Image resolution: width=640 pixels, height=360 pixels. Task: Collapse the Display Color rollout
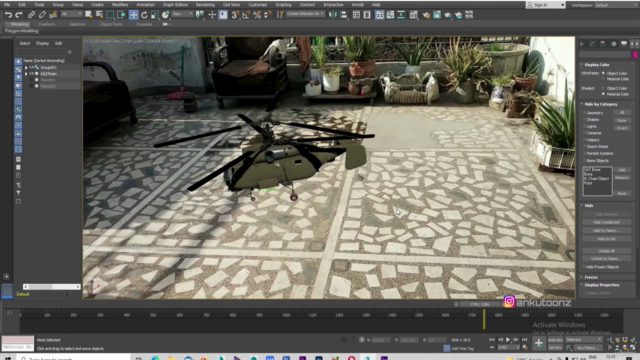[596, 64]
